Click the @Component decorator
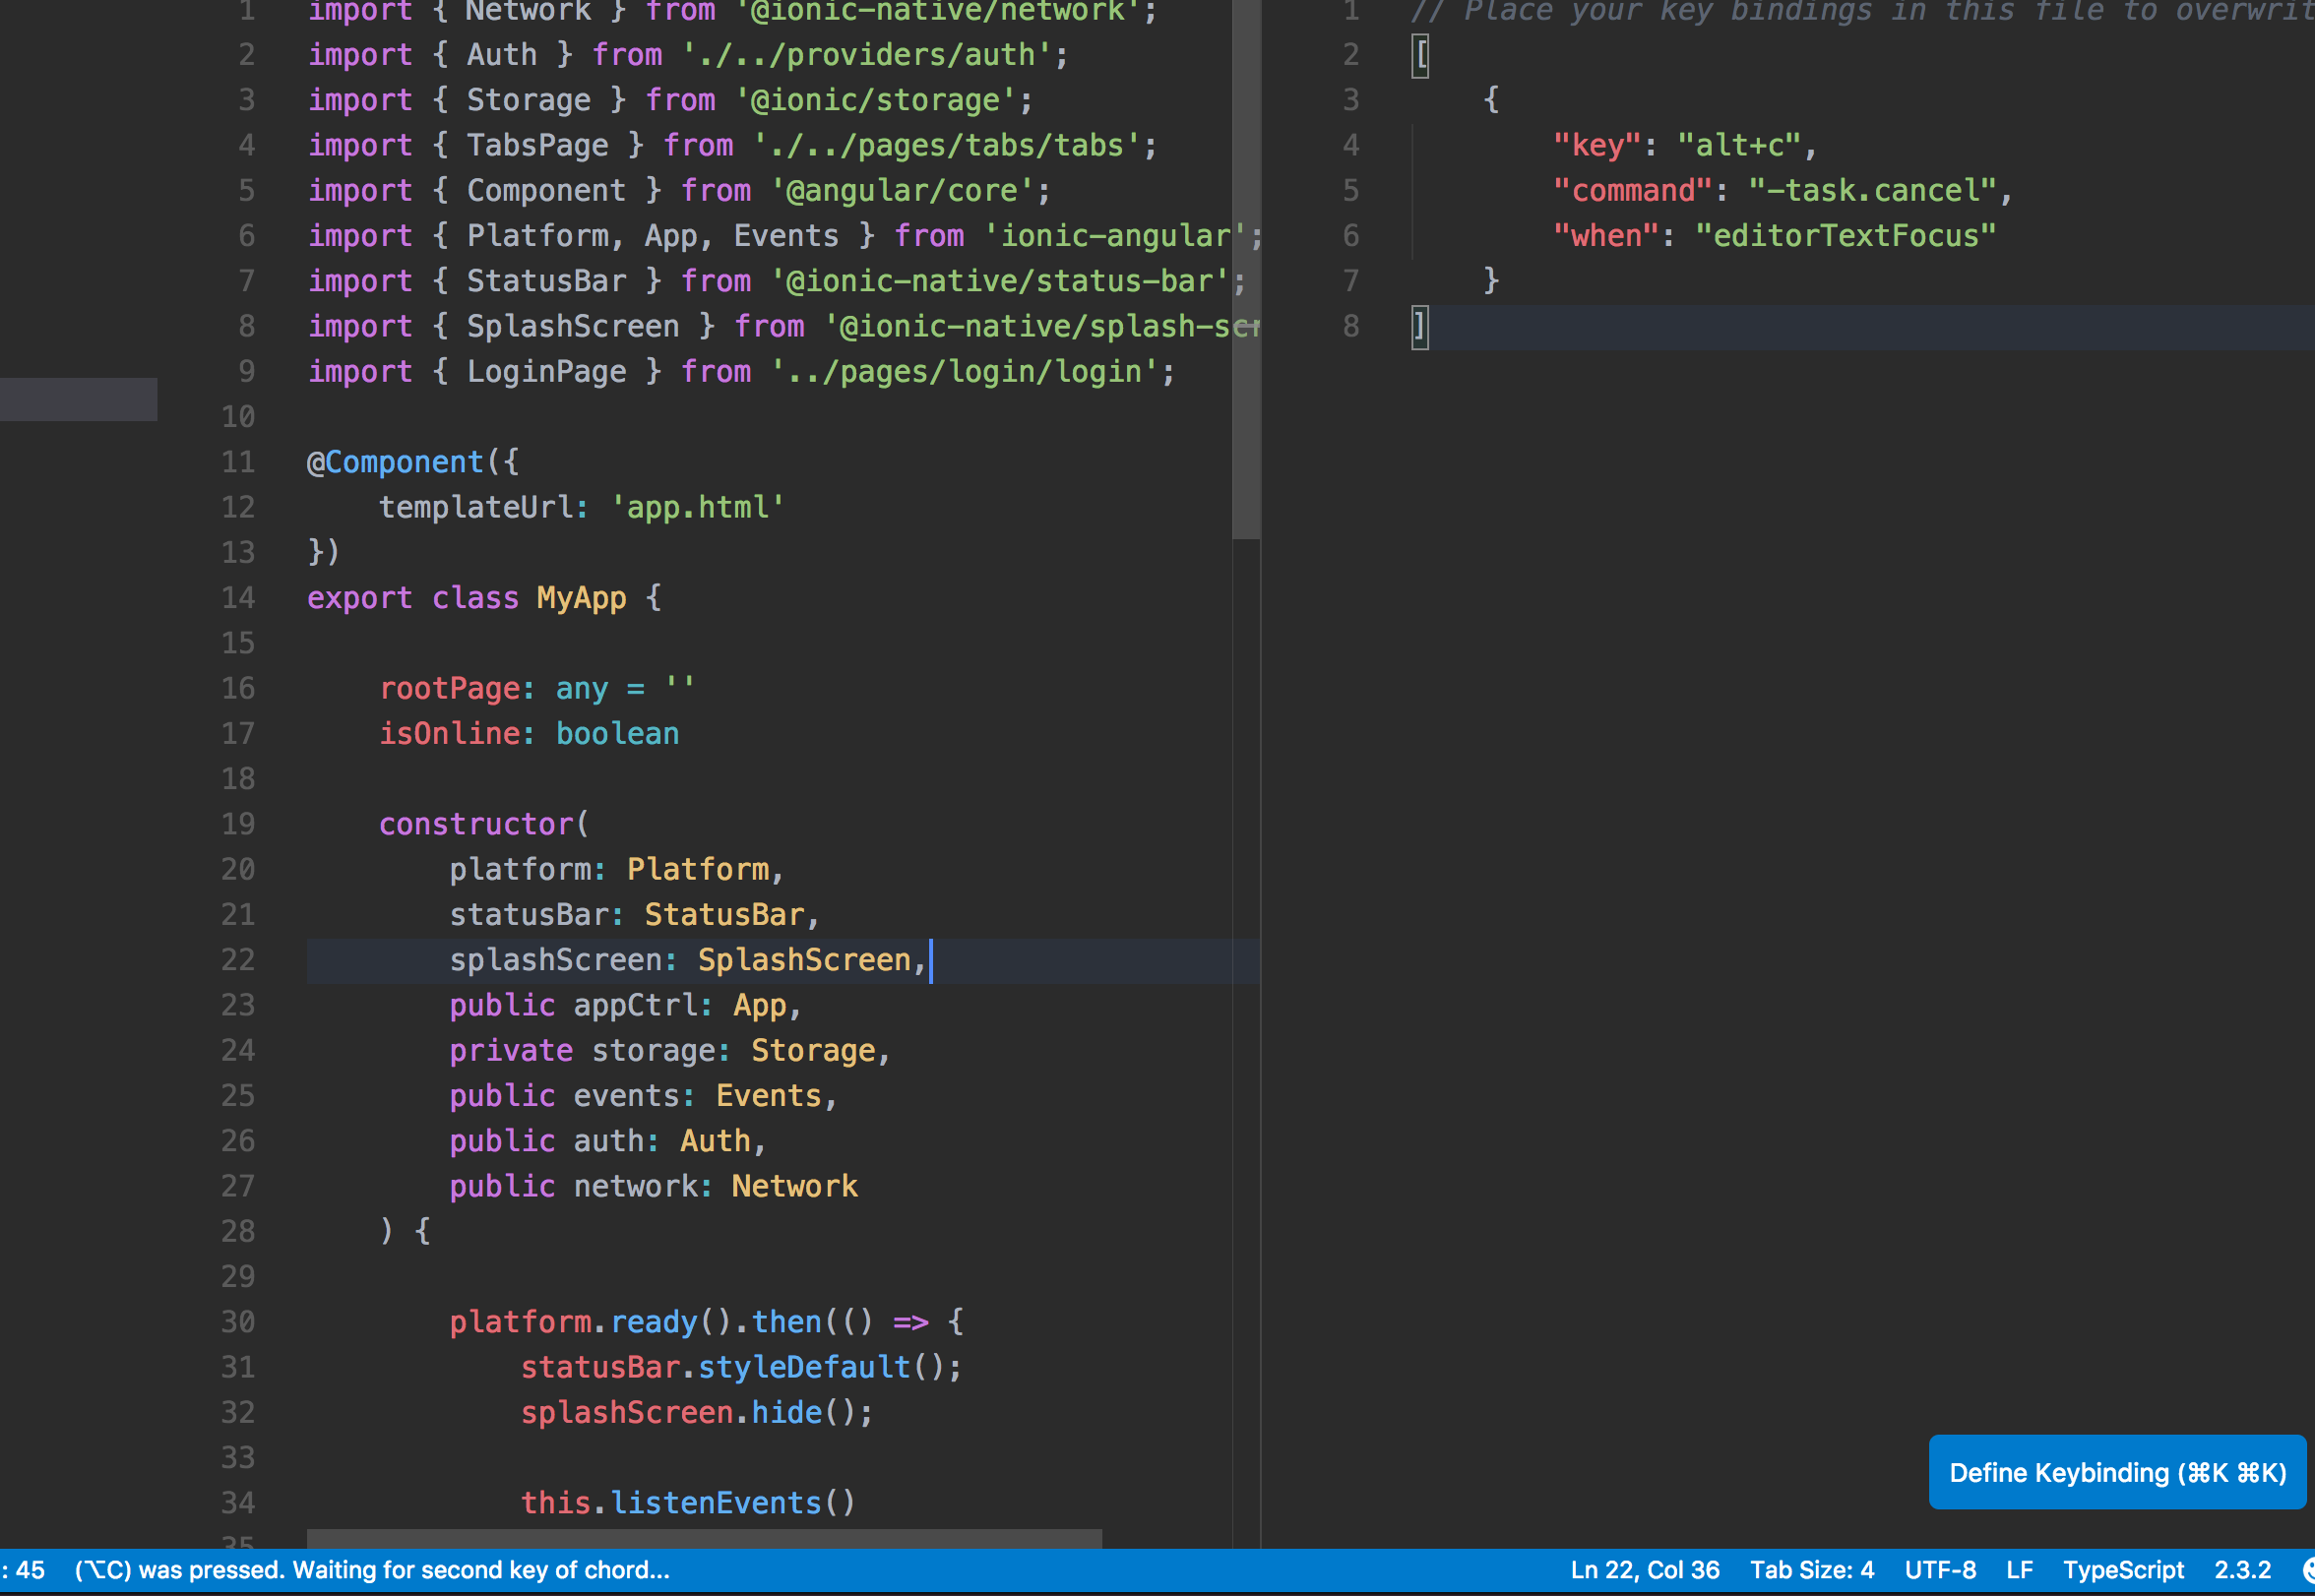Screen dimensions: 2315x1596 [395, 462]
